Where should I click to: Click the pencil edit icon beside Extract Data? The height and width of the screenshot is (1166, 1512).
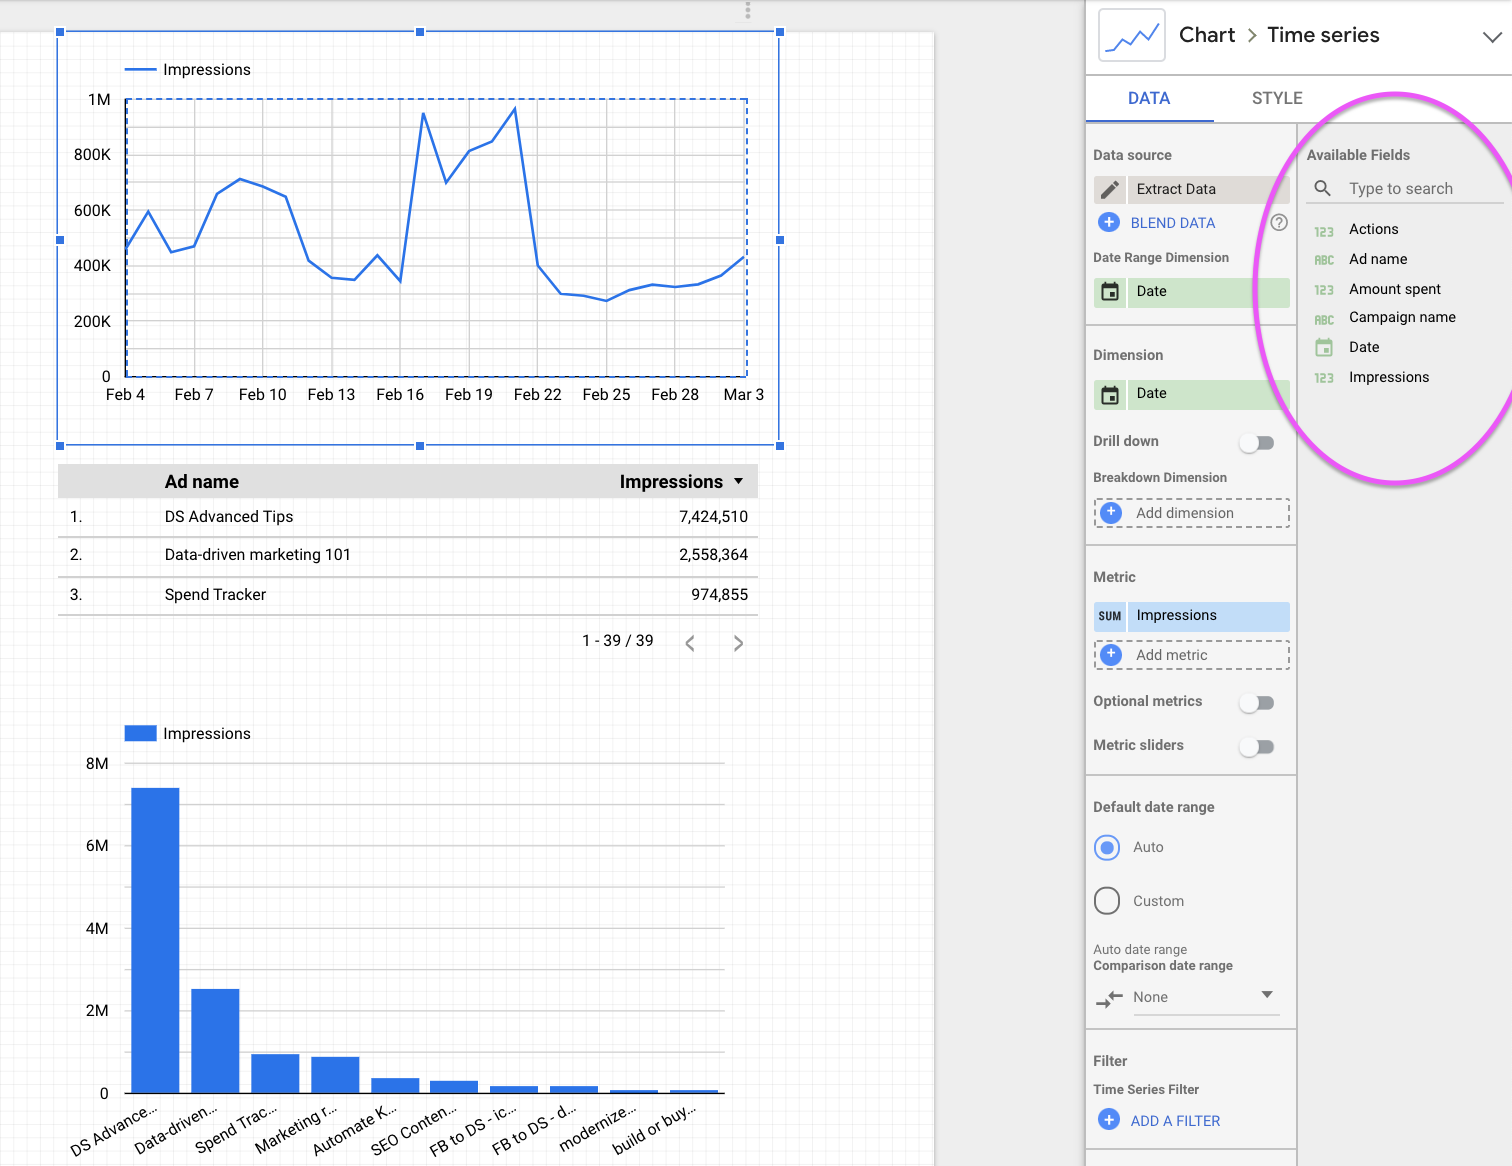coord(1110,189)
